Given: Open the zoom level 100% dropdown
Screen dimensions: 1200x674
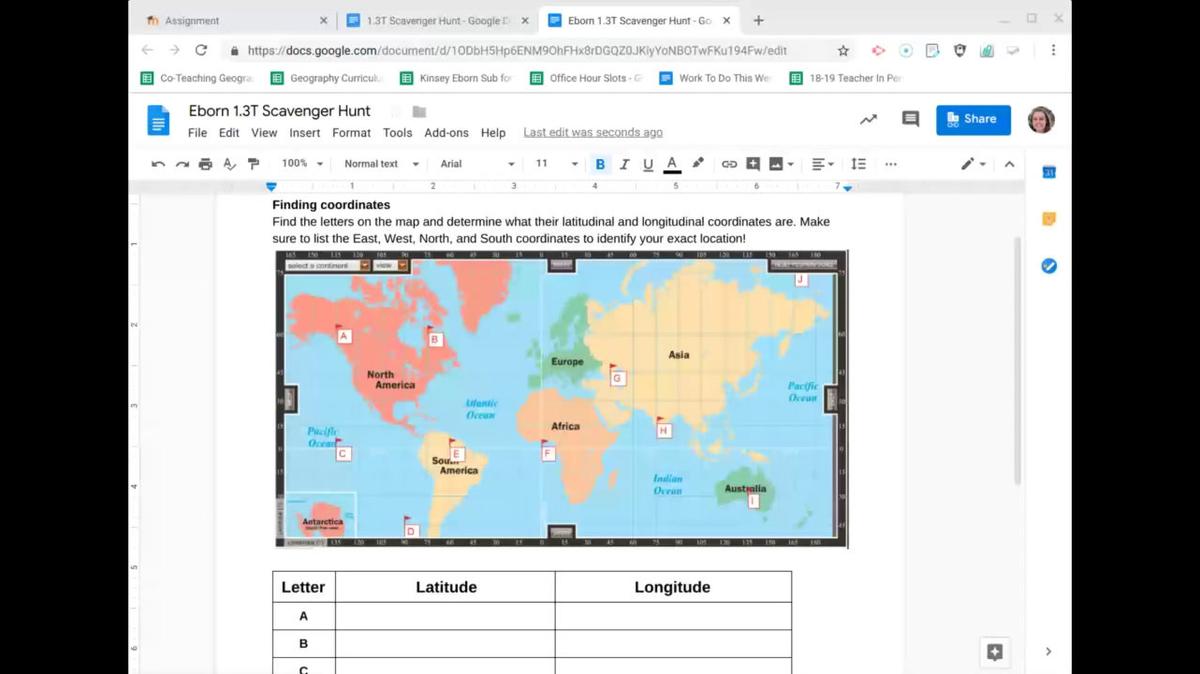Looking at the screenshot, I should point(302,164).
